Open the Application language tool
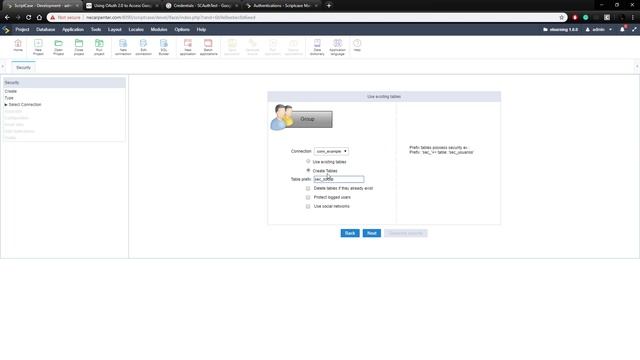The width and height of the screenshot is (640, 360). [x=338, y=47]
